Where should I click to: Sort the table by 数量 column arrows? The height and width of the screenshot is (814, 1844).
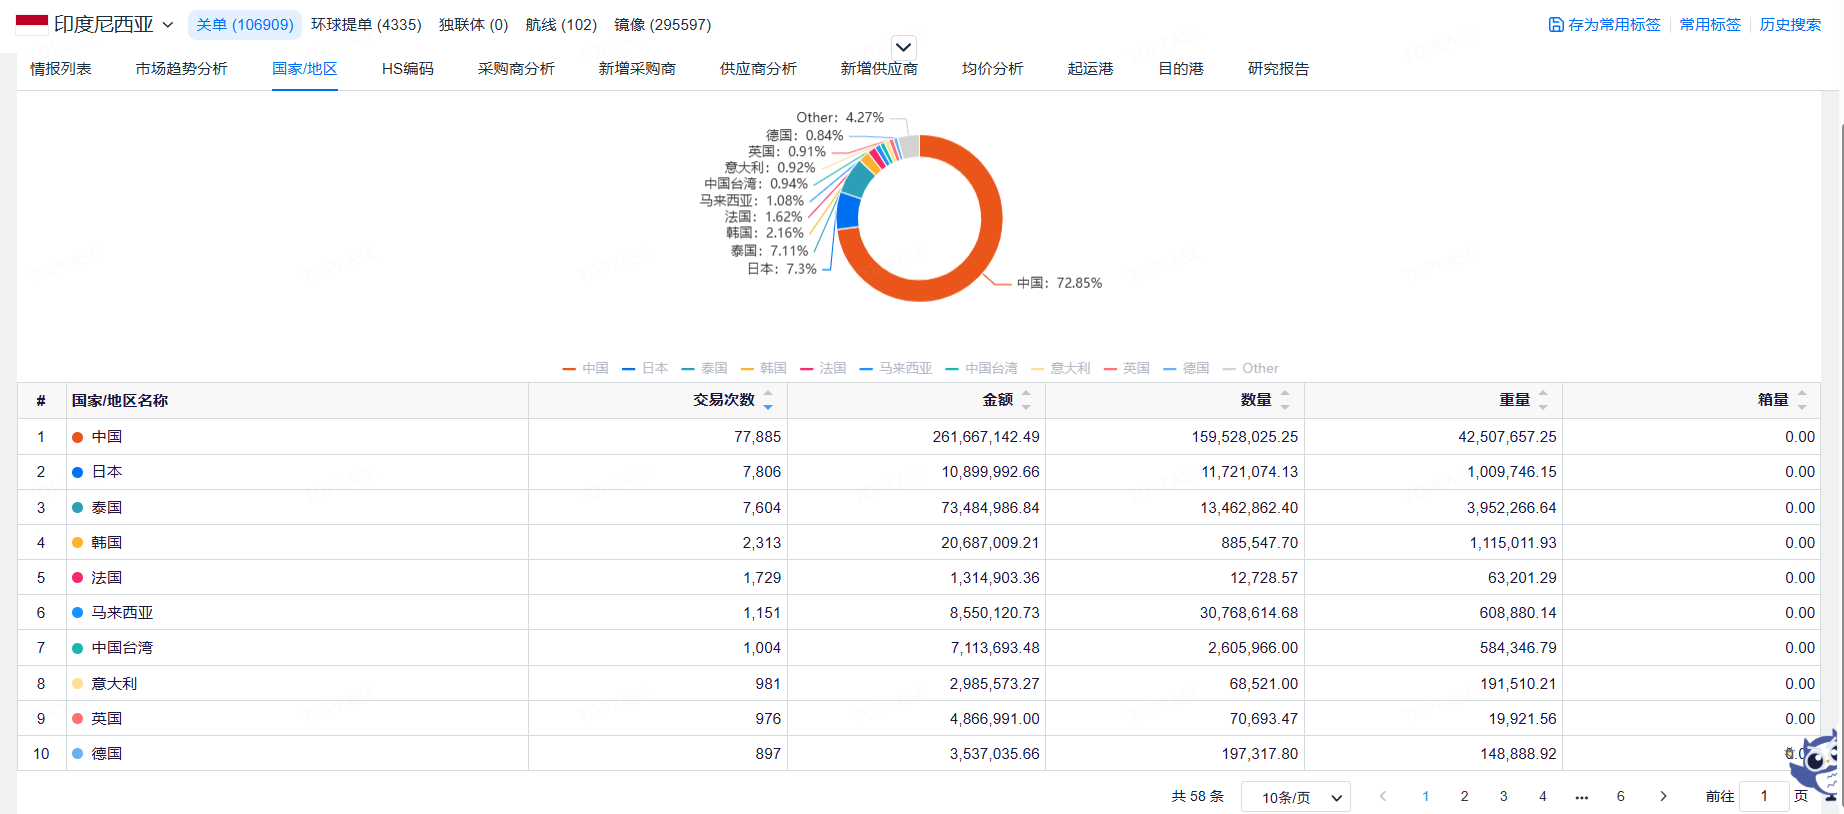(1285, 400)
